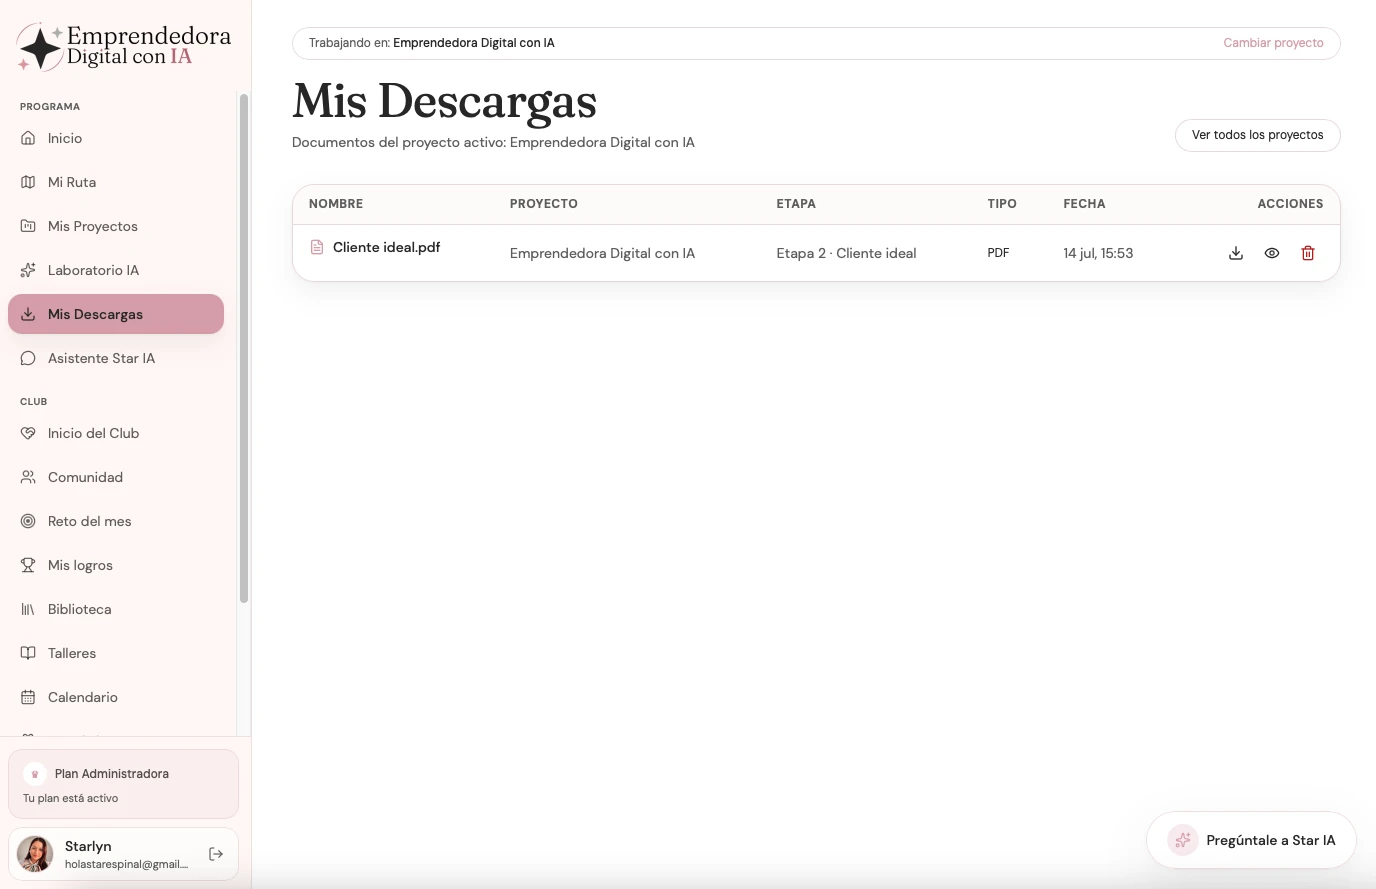1376x889 pixels.
Task: Click Cambiar proyecto link
Action: coord(1273,43)
